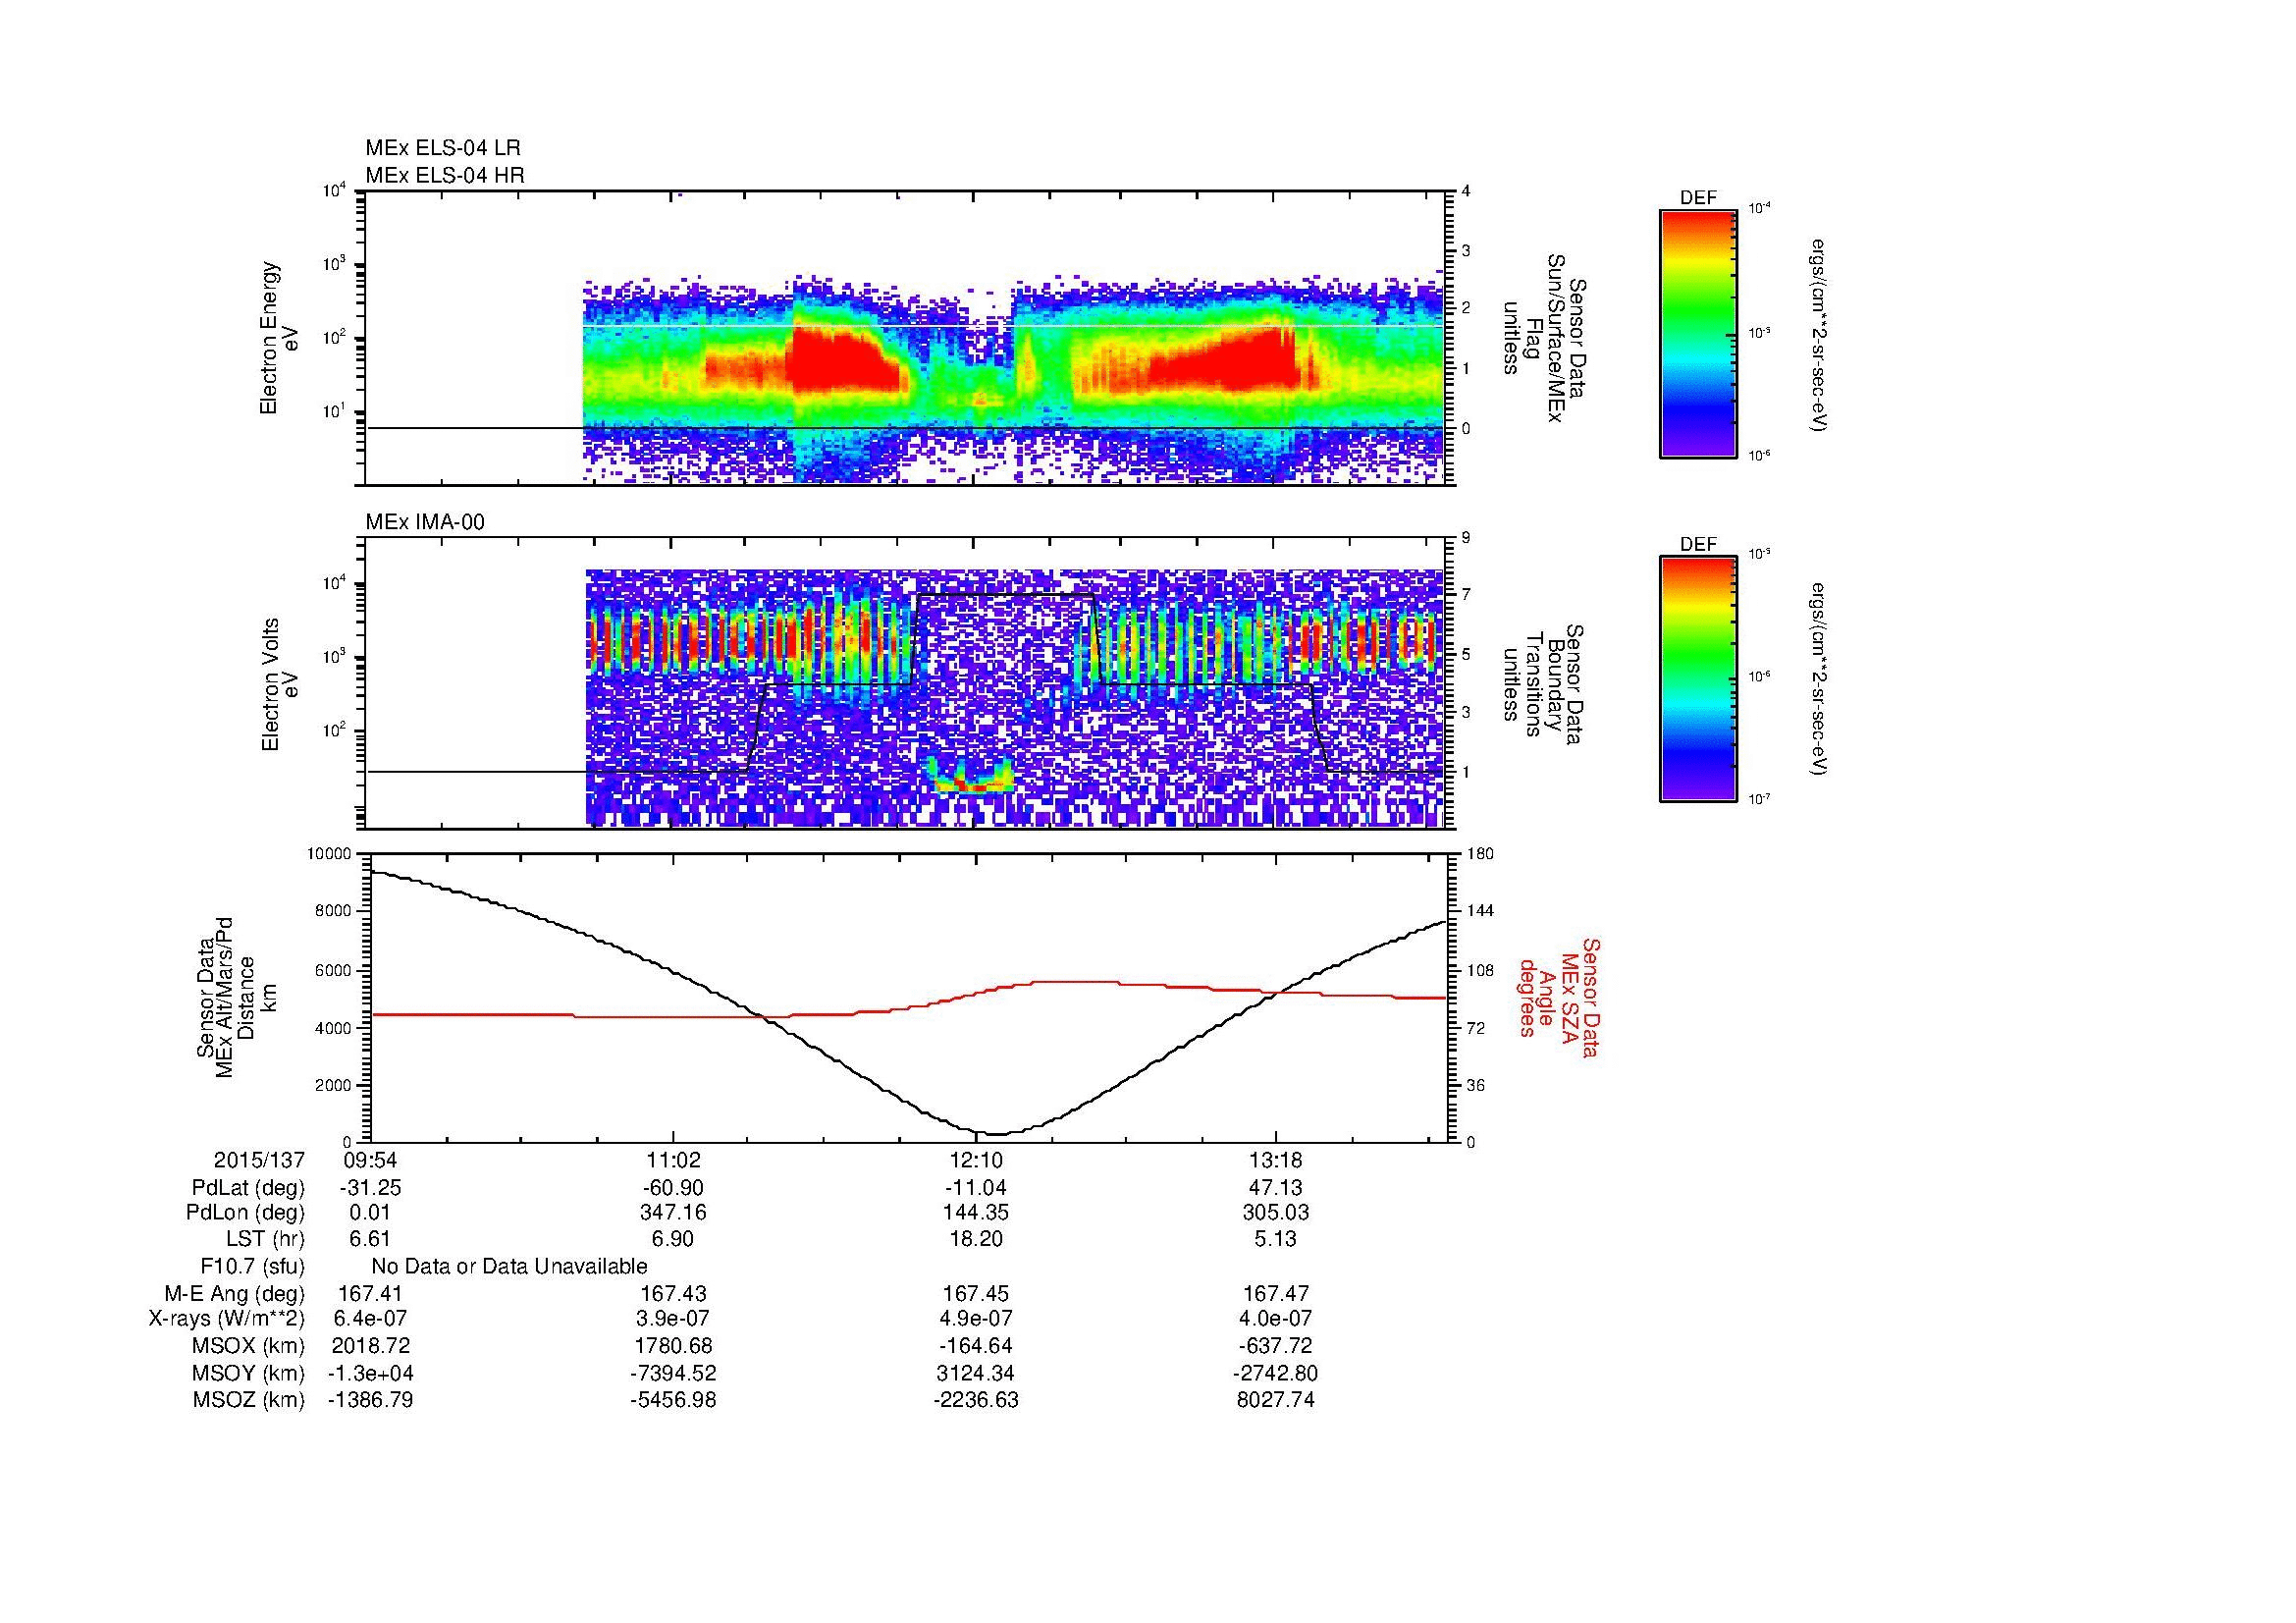Select the 'PdLon (deg)' row label
The image size is (2296, 1623).
coord(246,1213)
